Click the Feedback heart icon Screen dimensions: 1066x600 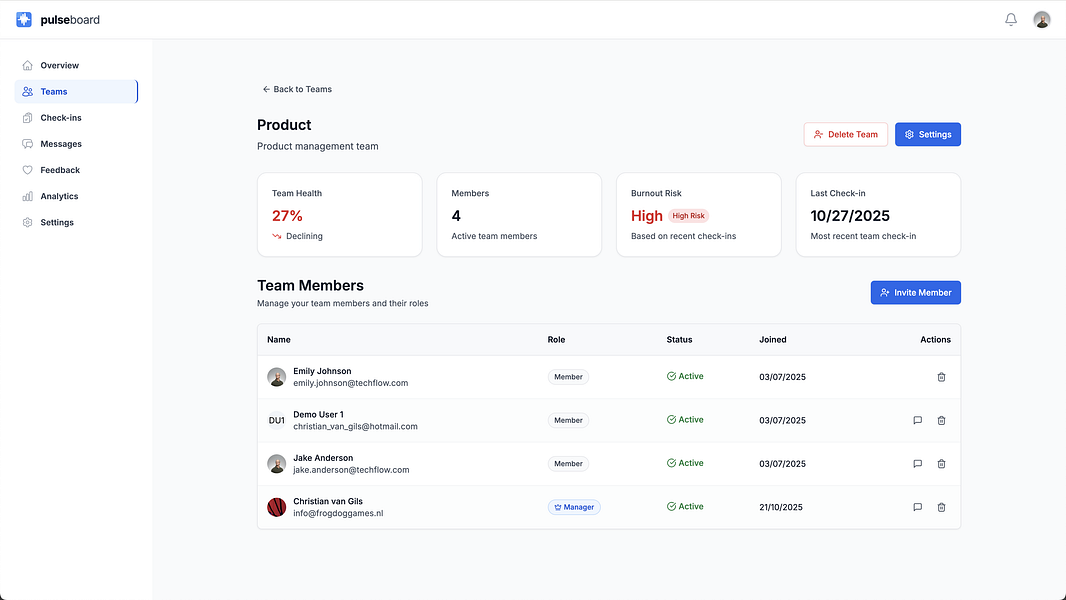[28, 170]
